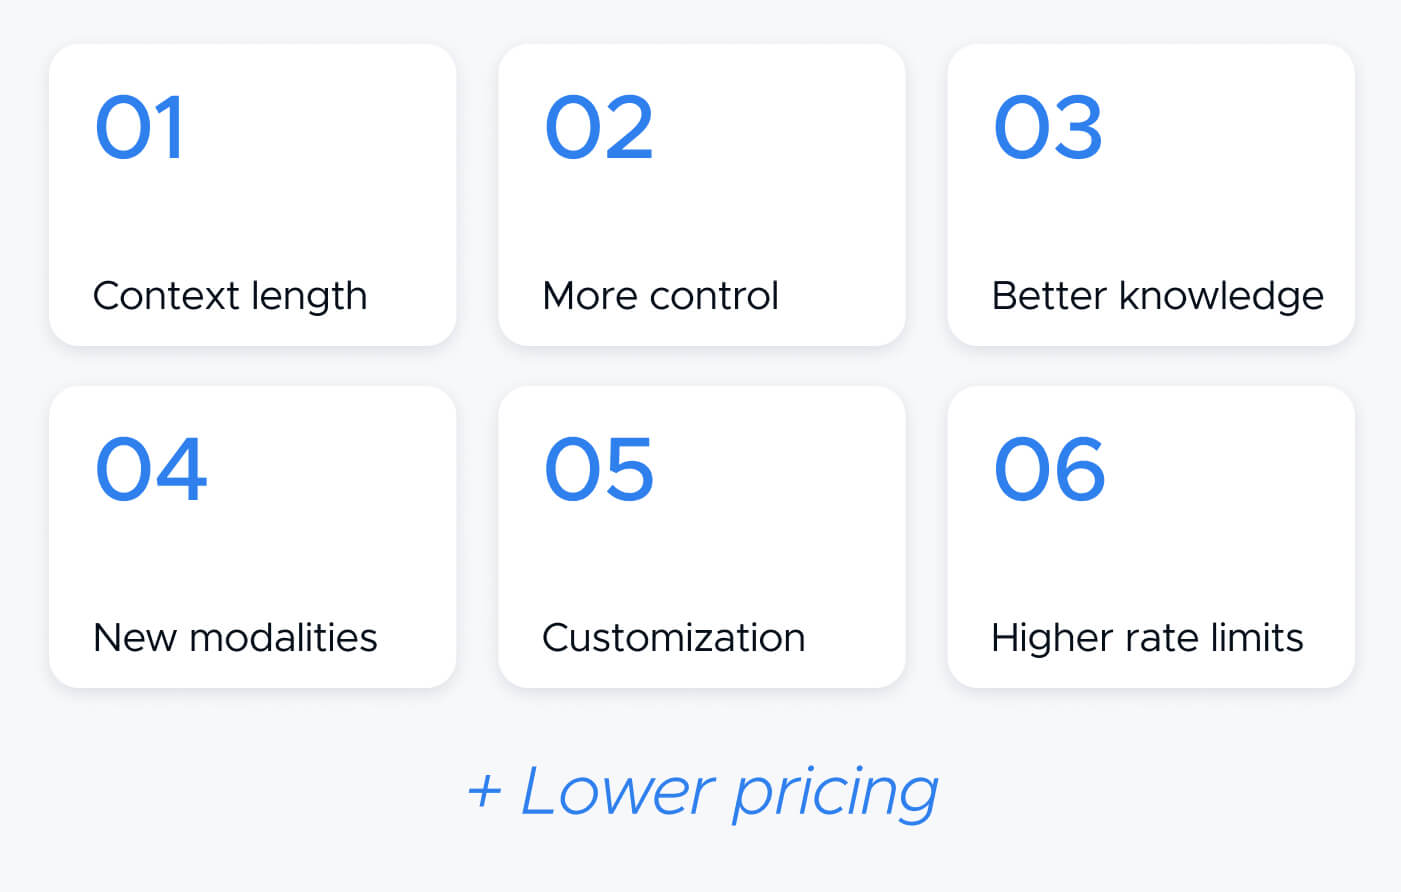Click the 02 number heading
The image size is (1401, 892).
(598, 127)
